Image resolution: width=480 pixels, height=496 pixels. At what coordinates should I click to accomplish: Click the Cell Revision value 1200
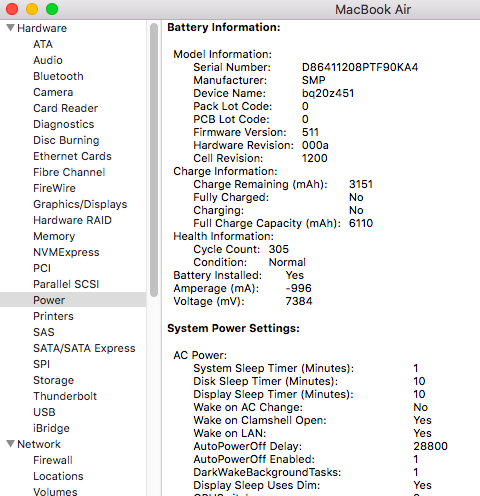(315, 158)
